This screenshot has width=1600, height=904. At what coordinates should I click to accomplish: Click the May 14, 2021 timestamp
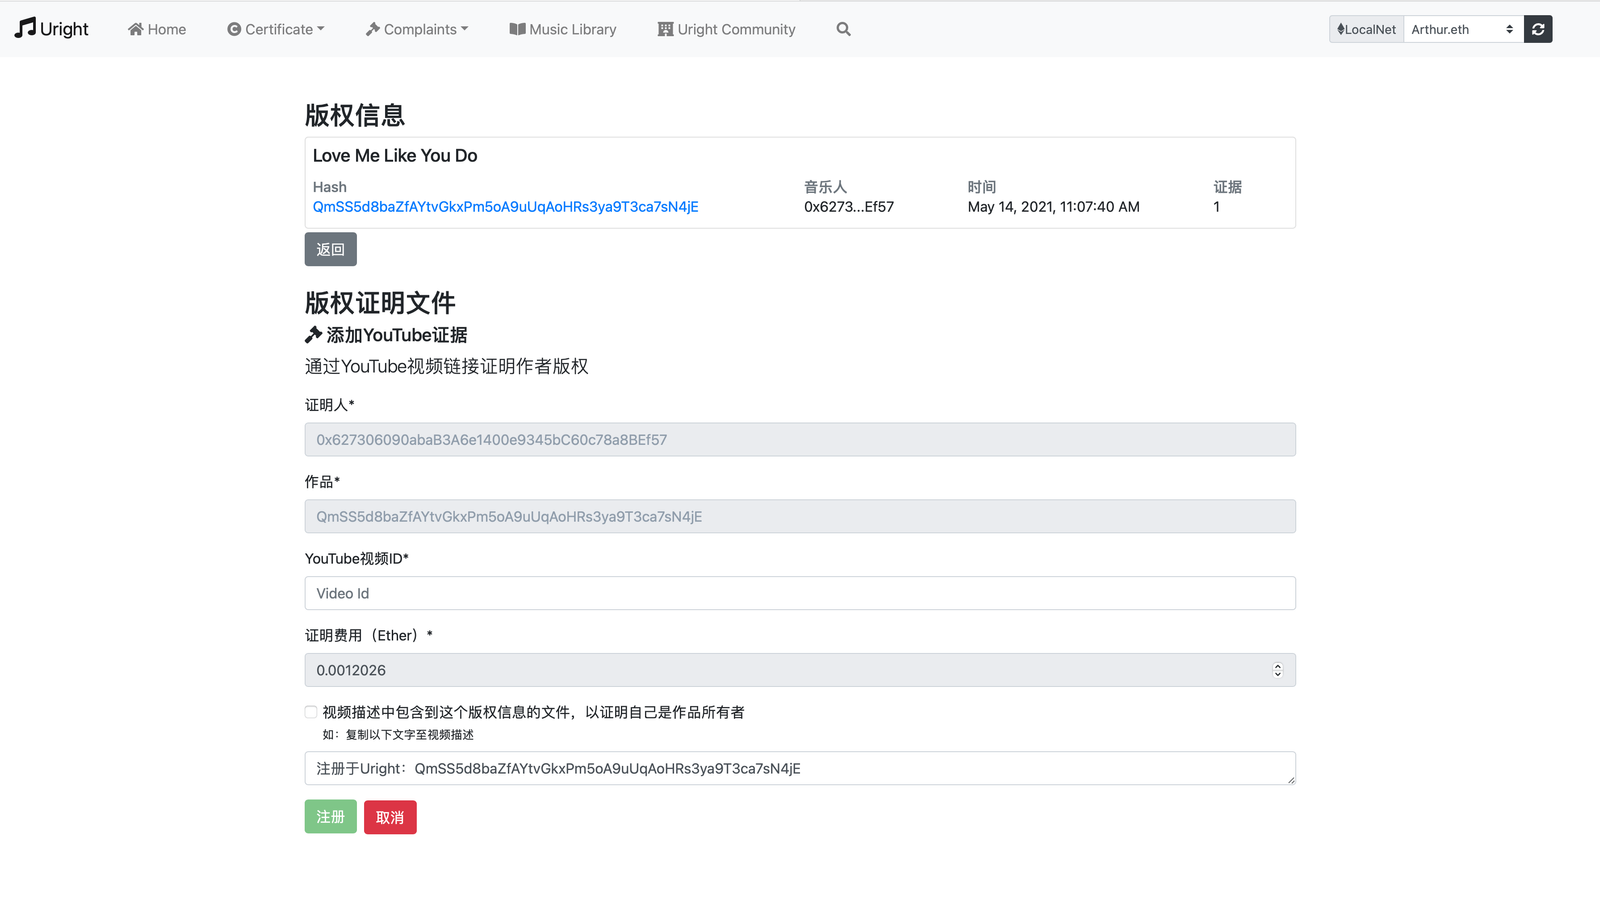(1054, 207)
